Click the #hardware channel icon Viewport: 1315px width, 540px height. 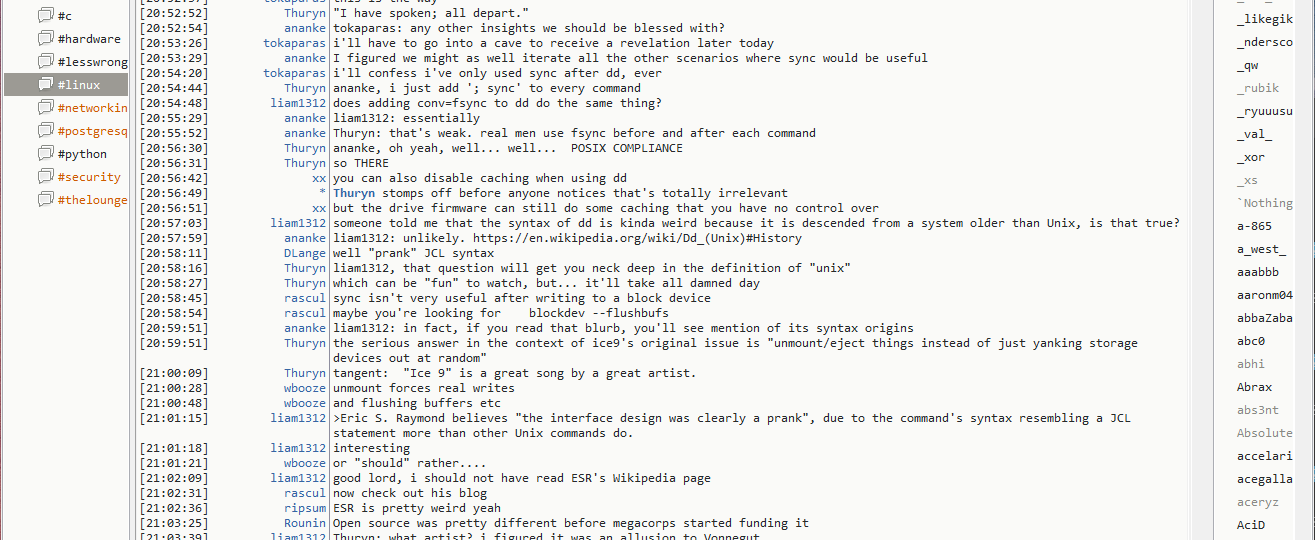[45, 39]
